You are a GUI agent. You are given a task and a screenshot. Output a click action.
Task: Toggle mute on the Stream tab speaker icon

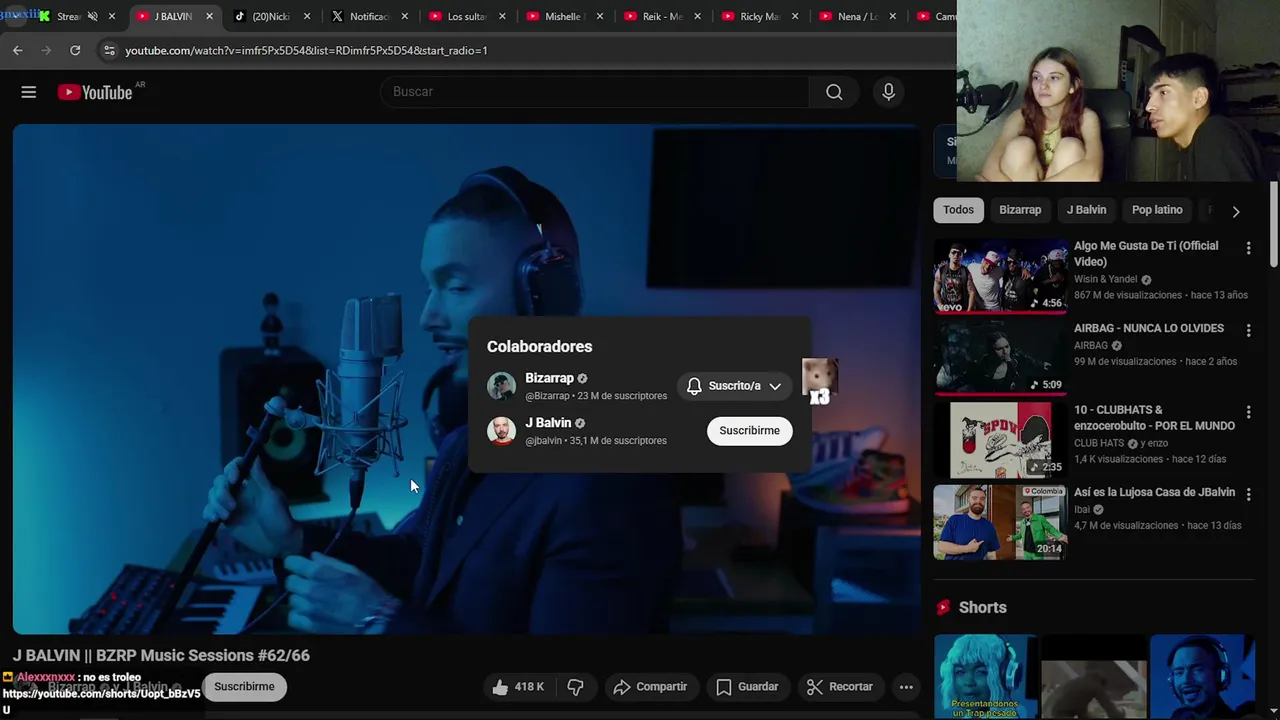point(92,16)
